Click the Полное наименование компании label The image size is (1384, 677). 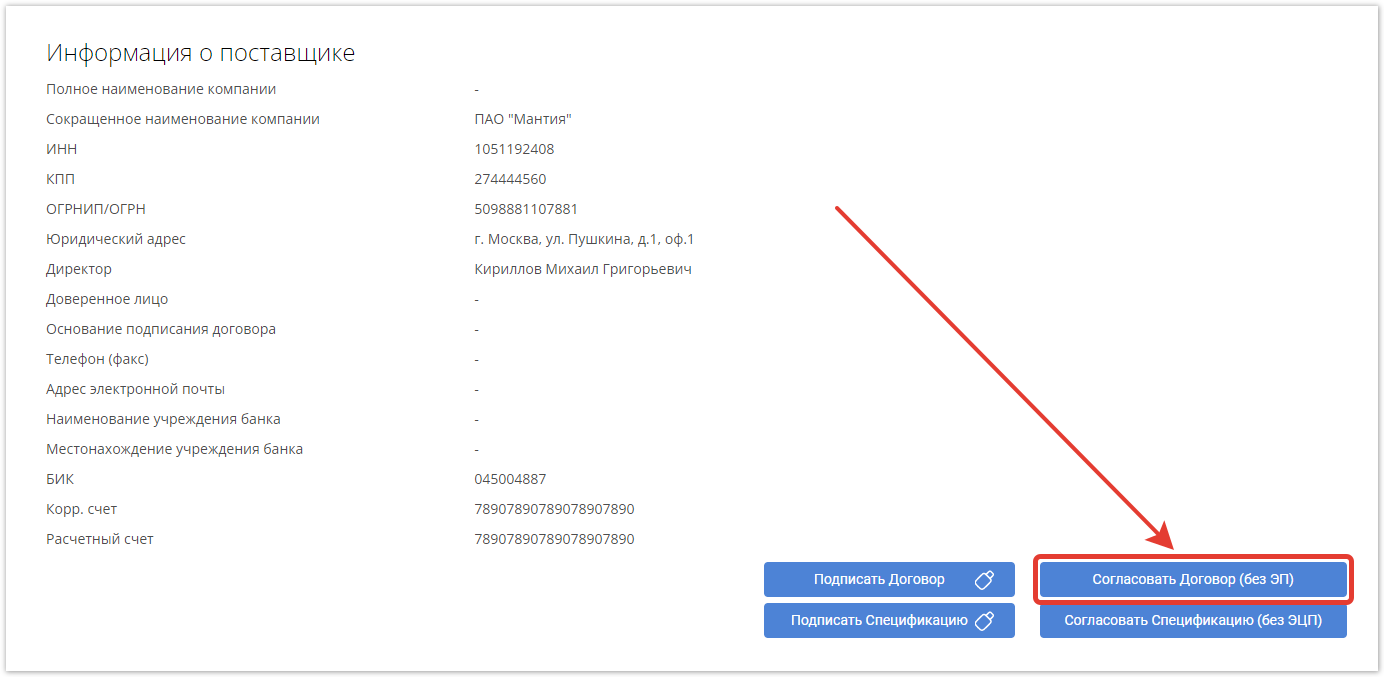pyautogui.click(x=161, y=89)
